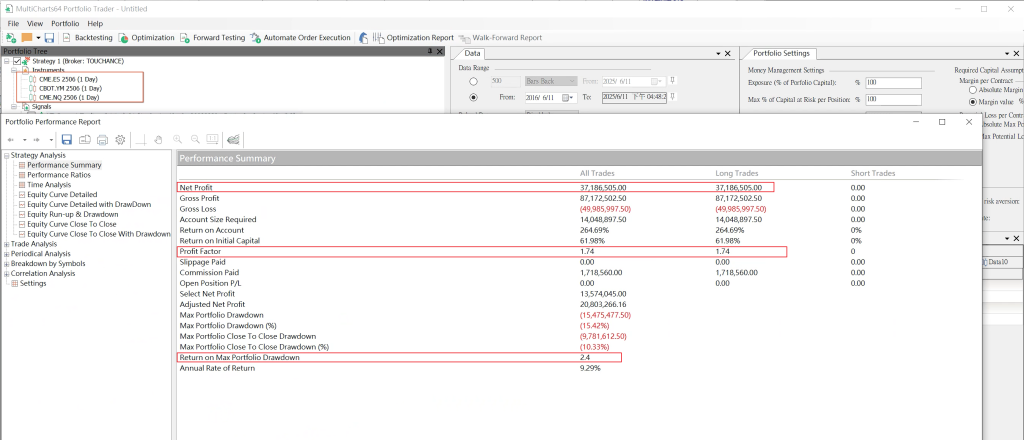The image size is (1024, 440).
Task: Select CME.NQ 2506 instrument in the tree
Action: click(69, 98)
